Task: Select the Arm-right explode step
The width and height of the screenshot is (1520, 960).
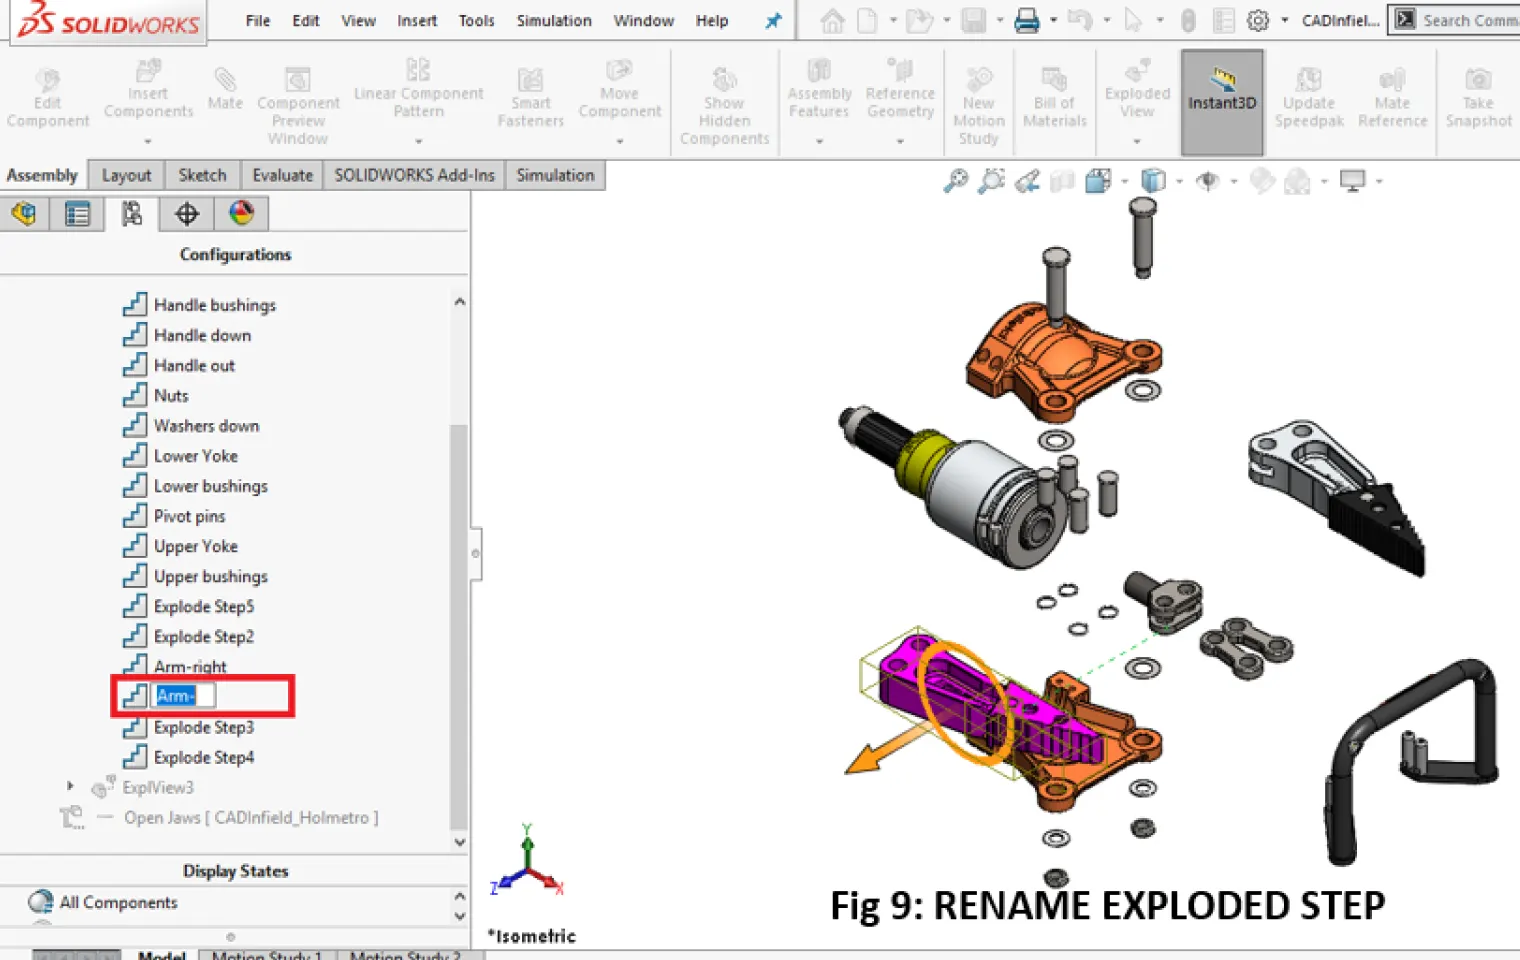Action: [190, 666]
